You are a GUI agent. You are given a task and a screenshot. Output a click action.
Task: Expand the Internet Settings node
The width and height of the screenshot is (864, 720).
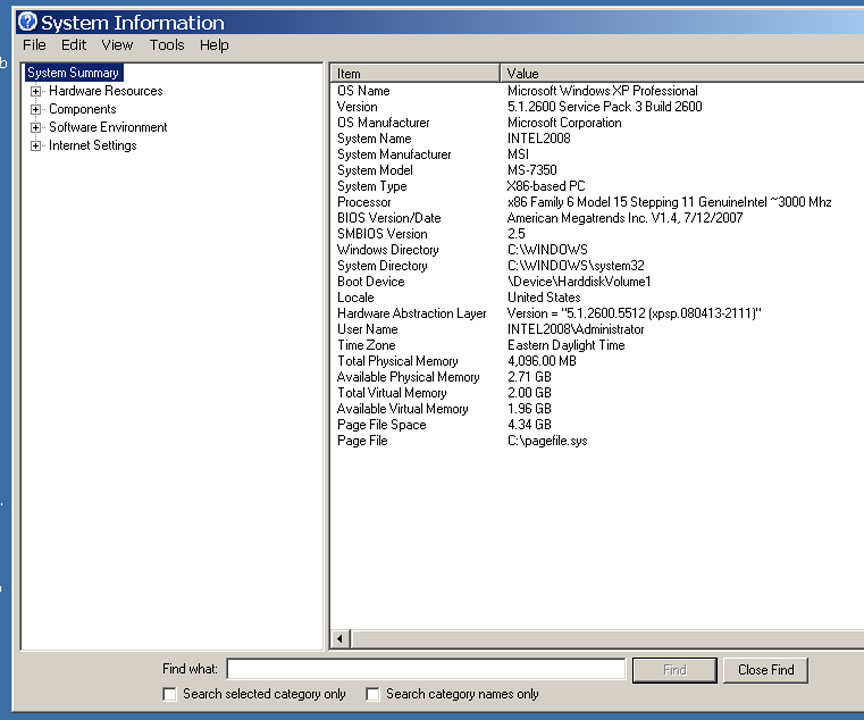(x=36, y=146)
